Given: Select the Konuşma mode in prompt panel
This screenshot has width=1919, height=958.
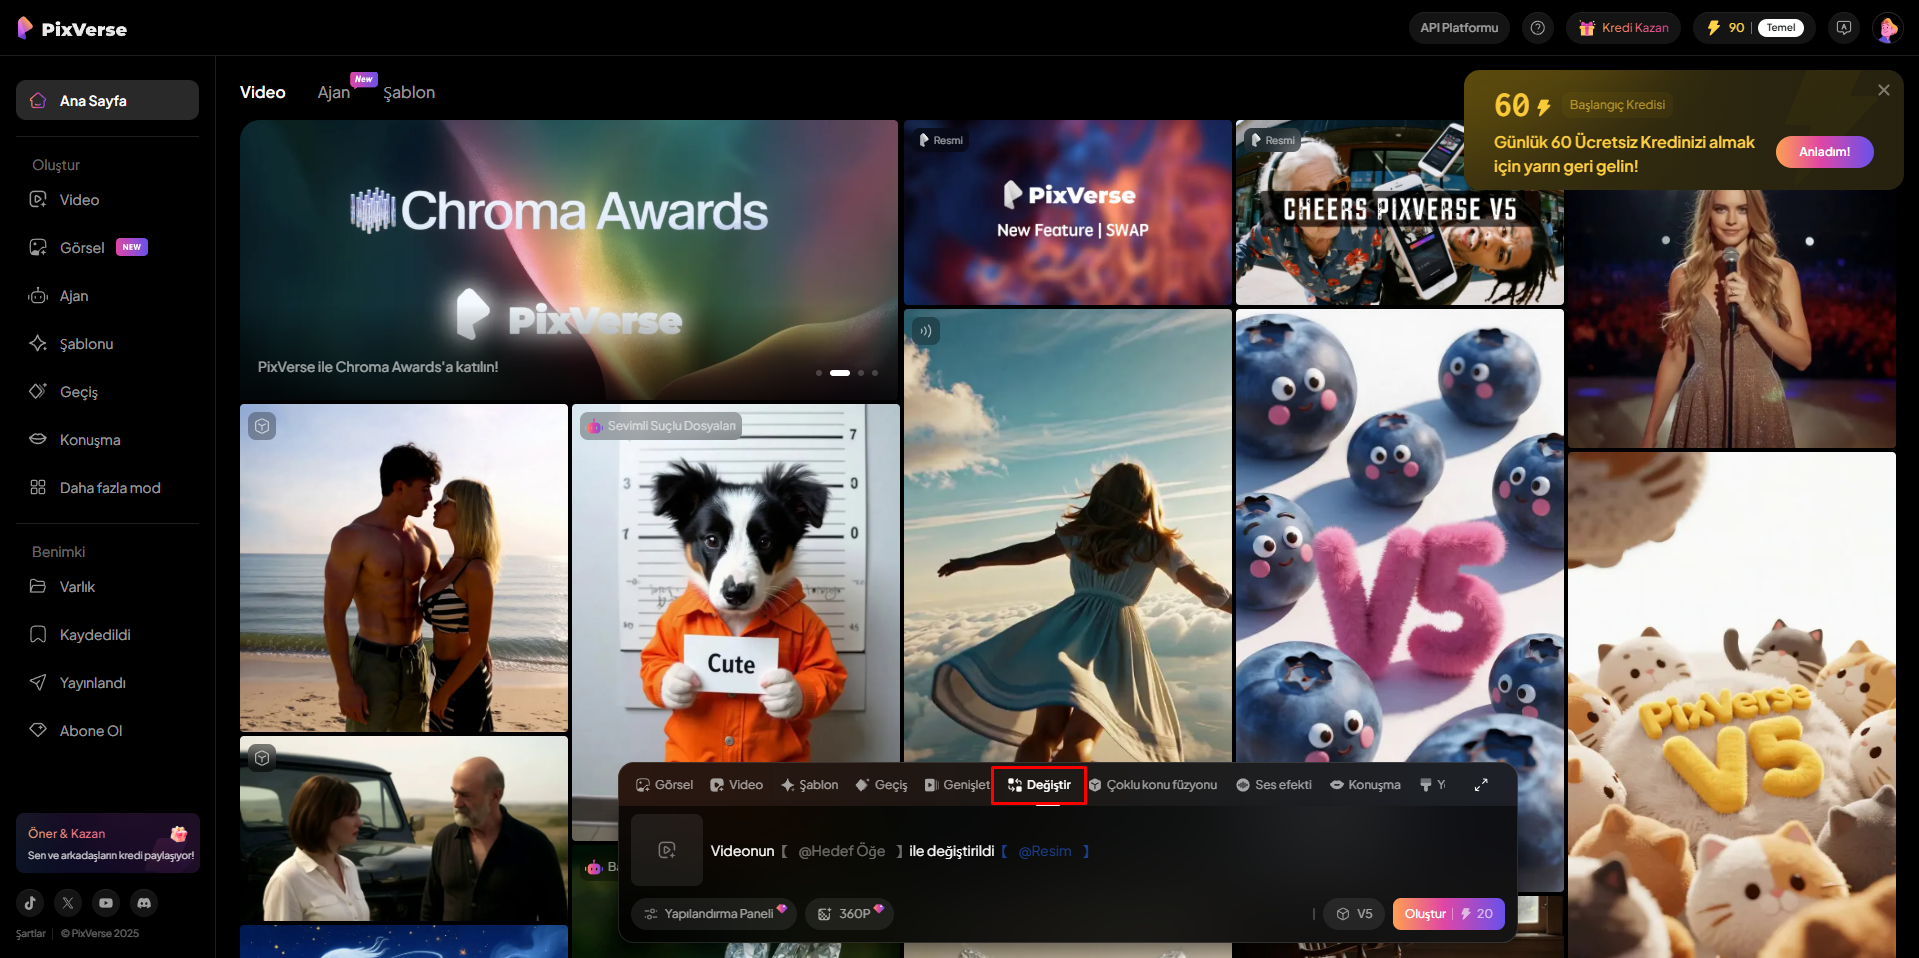Looking at the screenshot, I should (x=1365, y=785).
